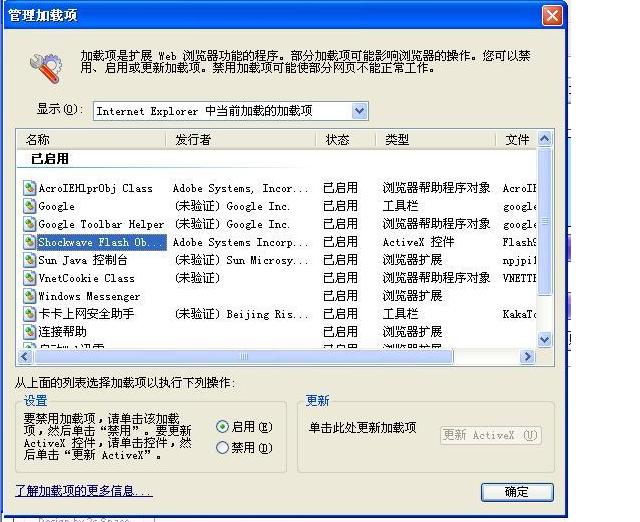Screen dimensions: 640x522
Task: Sort list by 名称 column header
Action: coord(91,140)
